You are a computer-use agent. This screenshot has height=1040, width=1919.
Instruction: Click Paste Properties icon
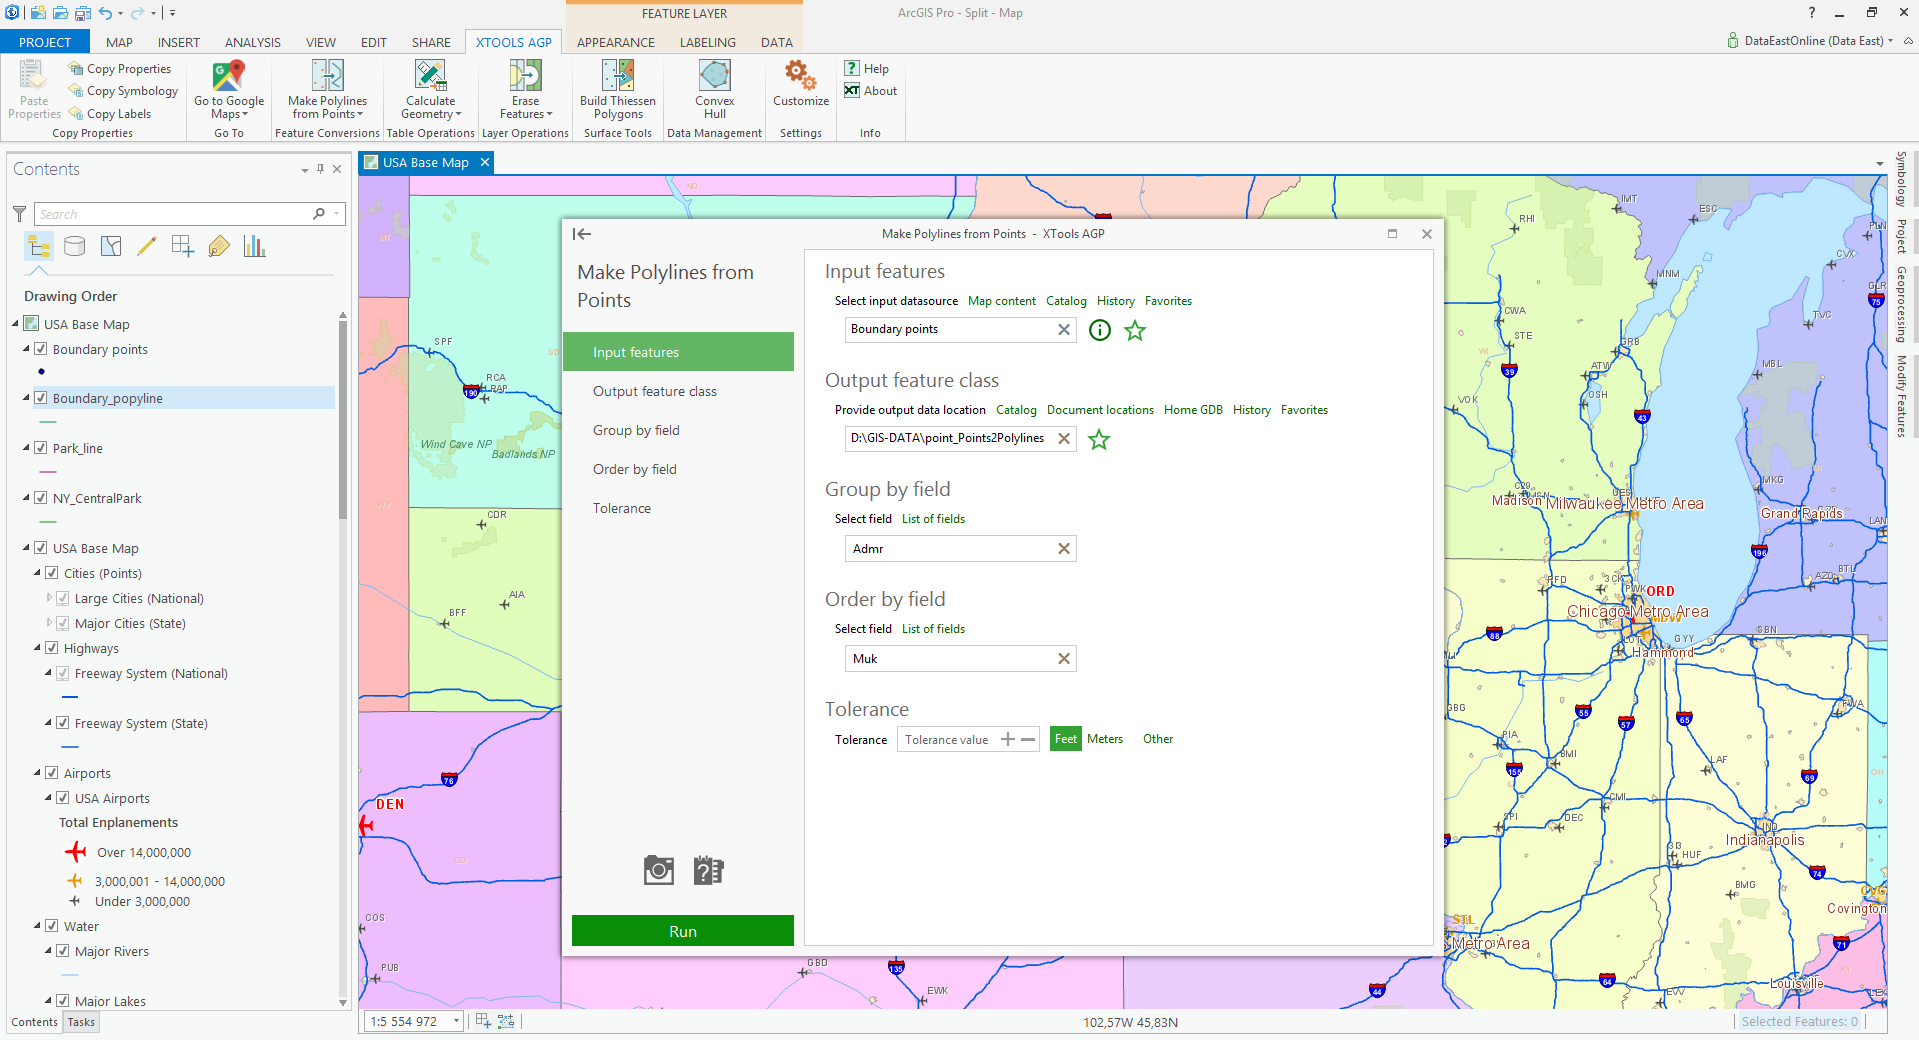tap(33, 76)
